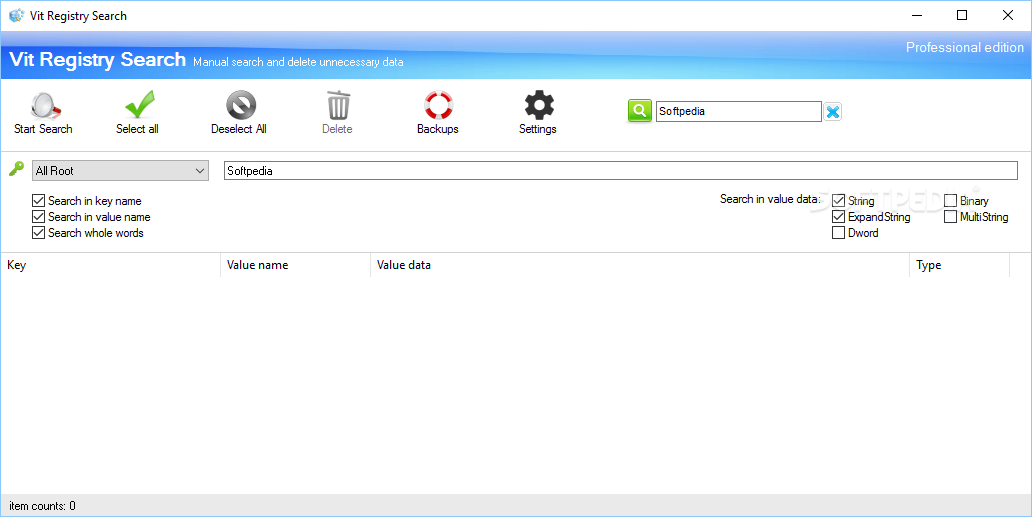The image size is (1032, 517).
Task: Sort by the Key column header
Action: (x=111, y=265)
